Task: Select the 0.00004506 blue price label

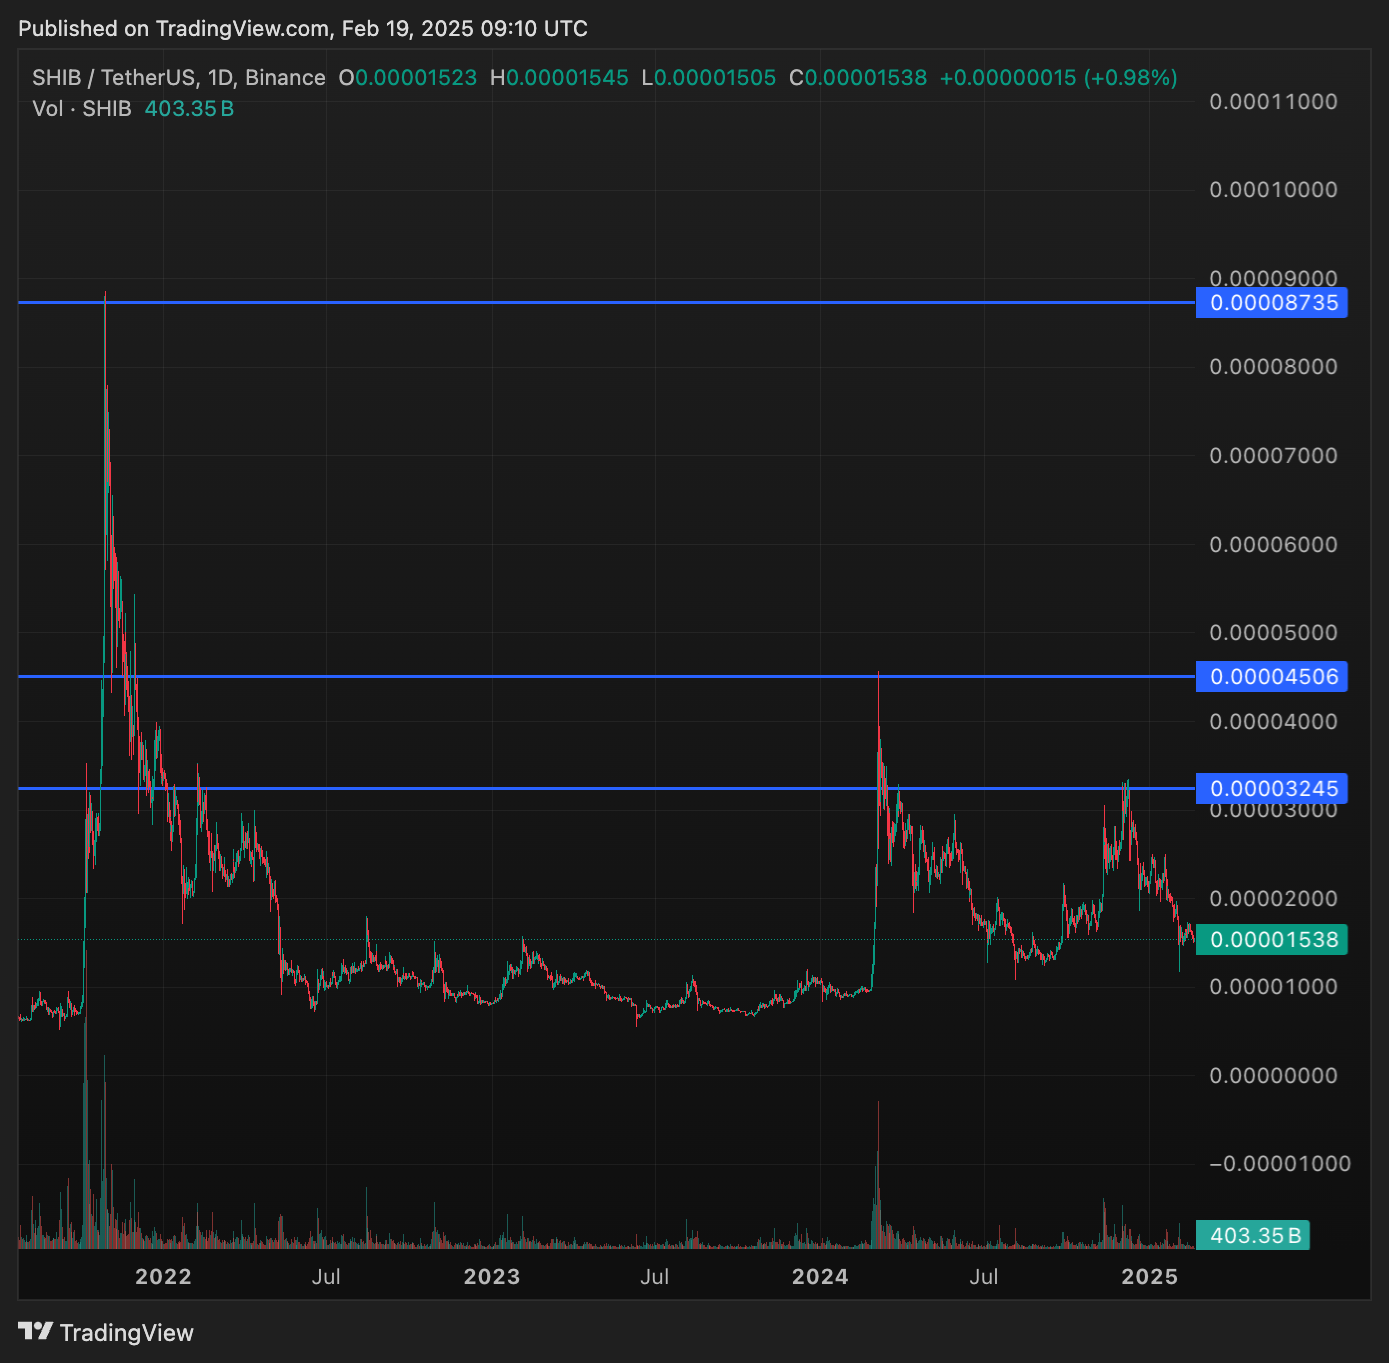Action: pyautogui.click(x=1272, y=676)
